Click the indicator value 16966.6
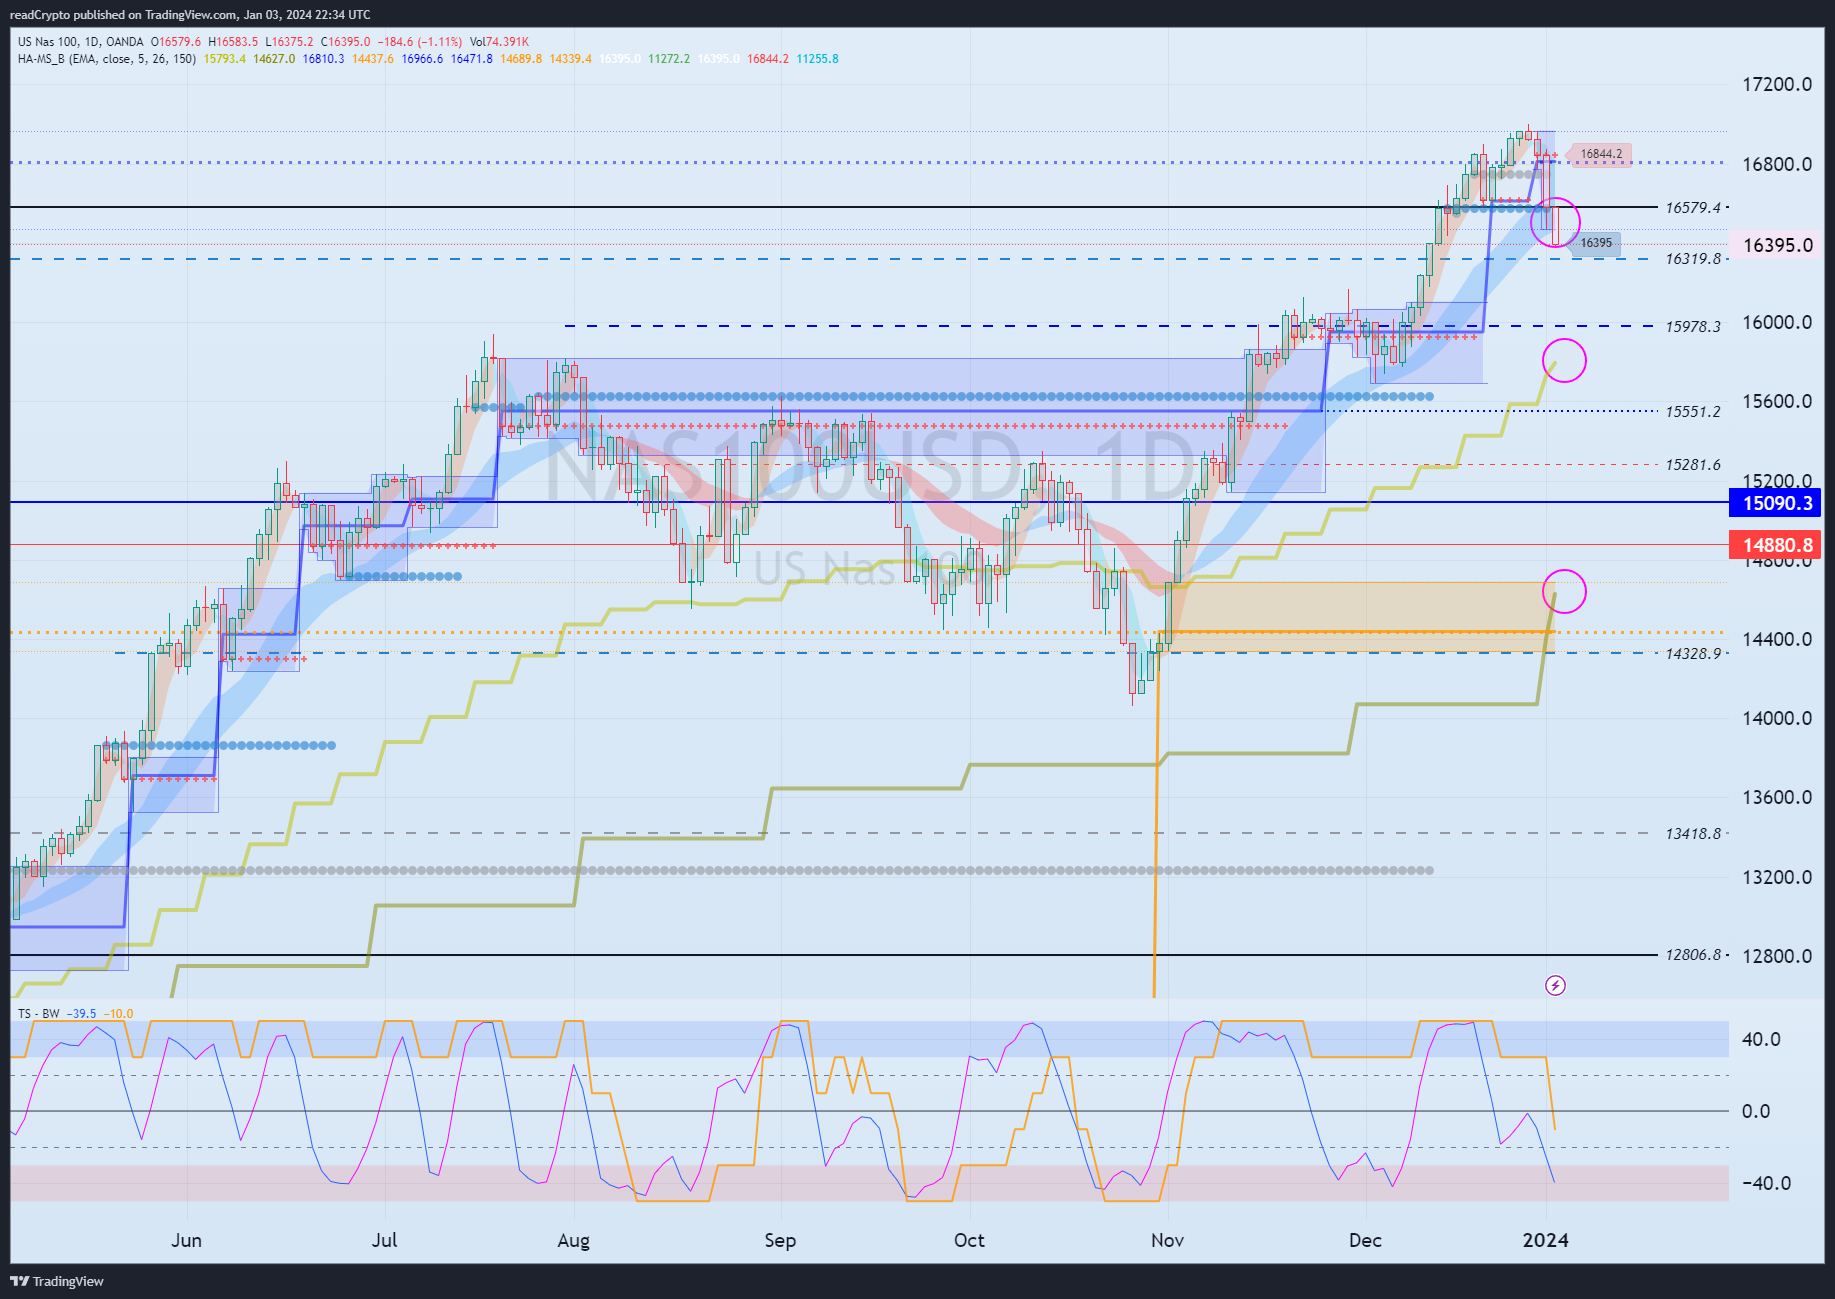The width and height of the screenshot is (1835, 1299). pos(422,59)
